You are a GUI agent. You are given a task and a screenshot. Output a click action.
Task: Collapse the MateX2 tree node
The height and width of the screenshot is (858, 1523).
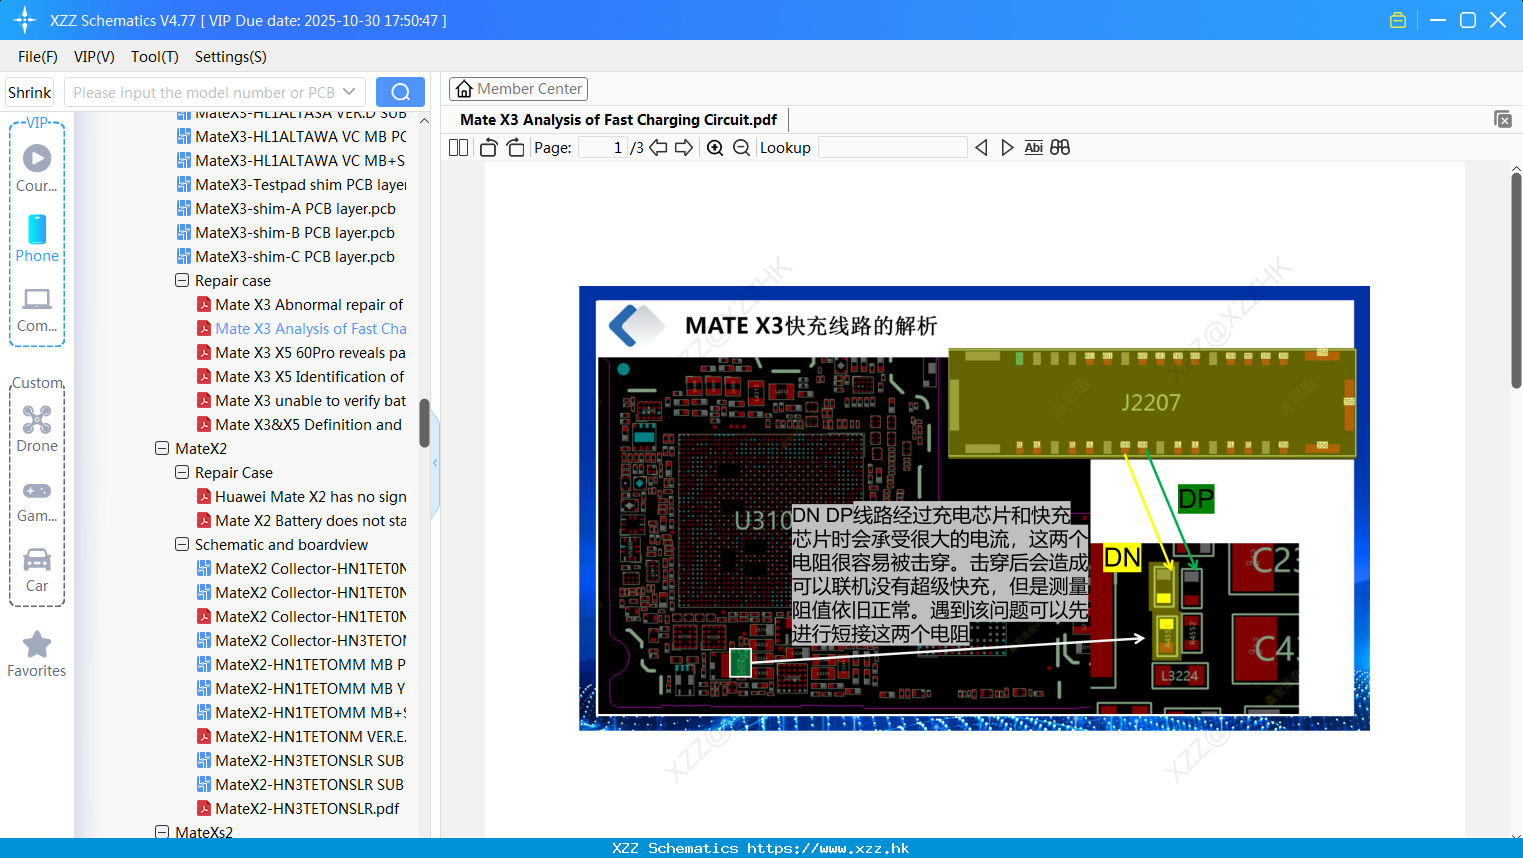pyautogui.click(x=162, y=449)
